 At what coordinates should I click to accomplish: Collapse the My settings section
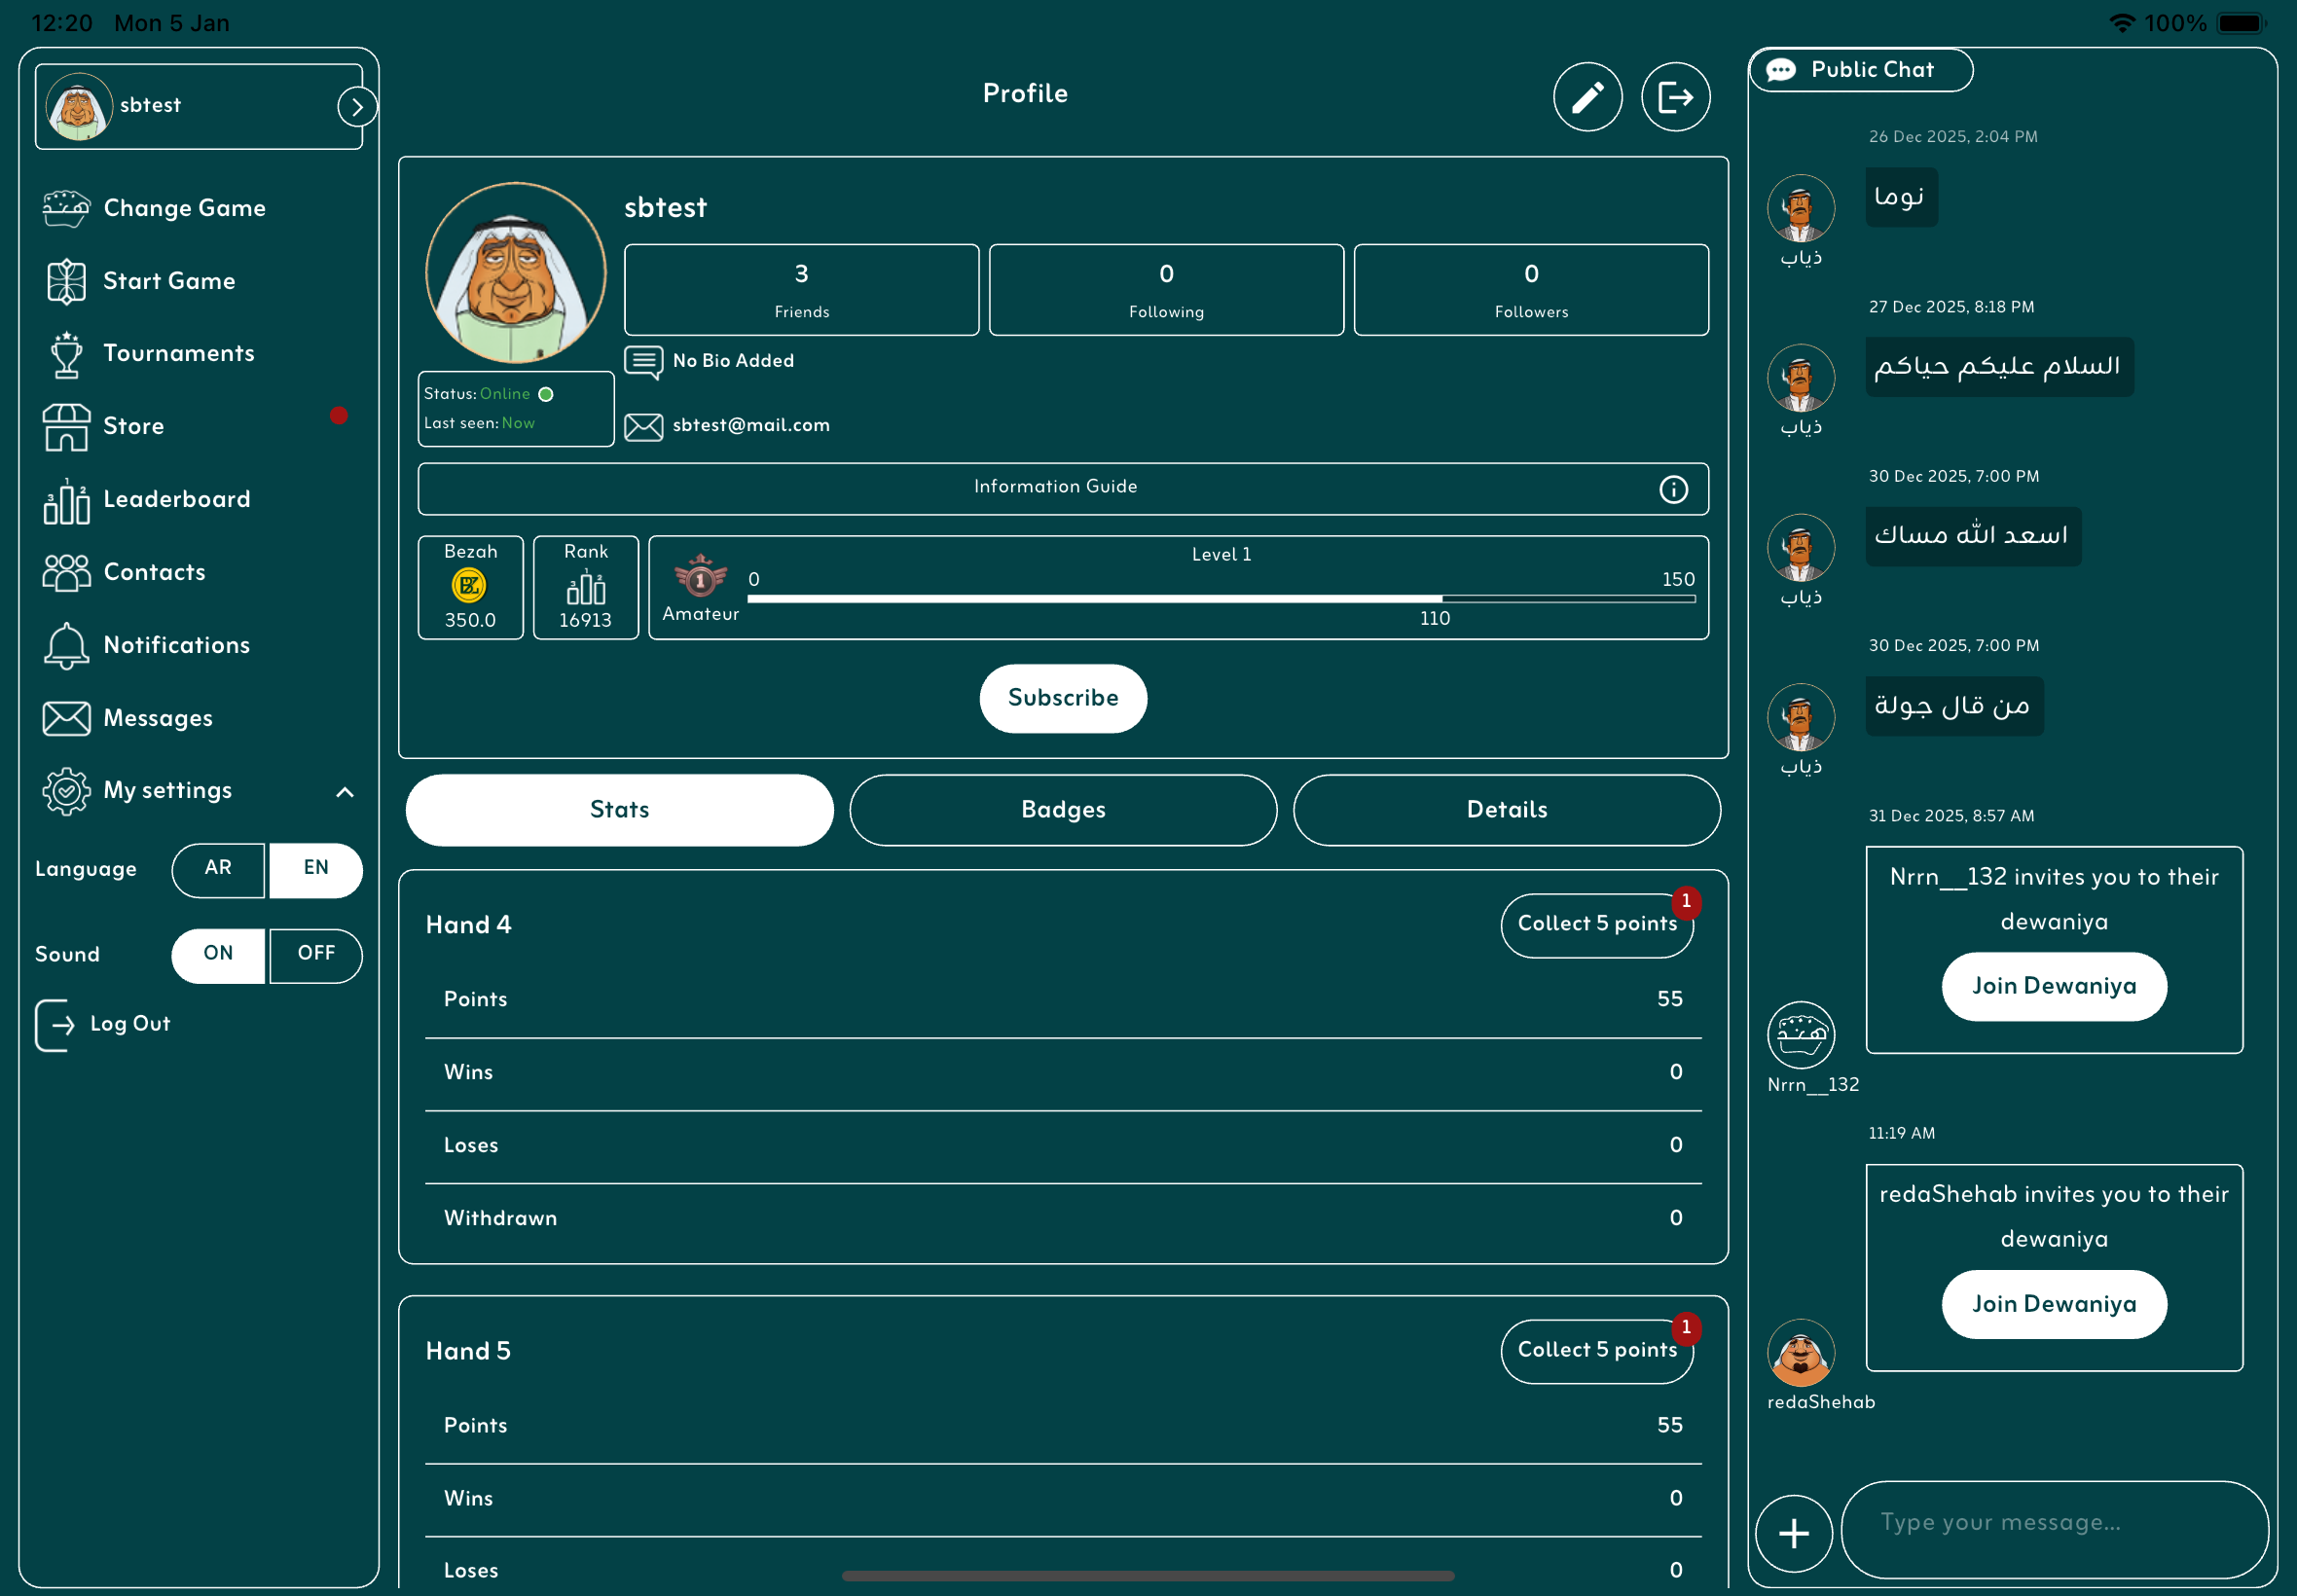(344, 792)
